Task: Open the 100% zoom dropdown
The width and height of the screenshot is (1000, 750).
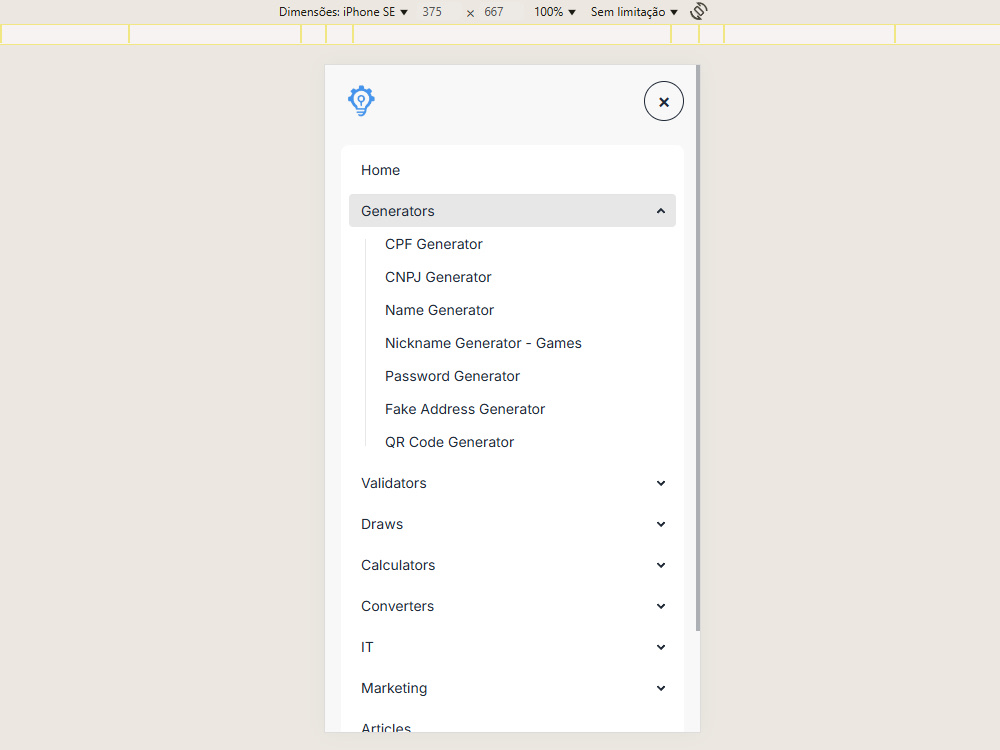Action: (x=554, y=12)
